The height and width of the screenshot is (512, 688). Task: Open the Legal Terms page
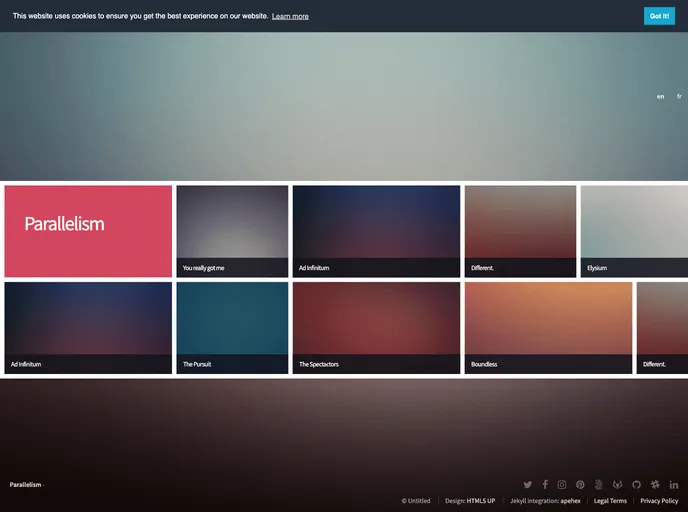tap(610, 501)
